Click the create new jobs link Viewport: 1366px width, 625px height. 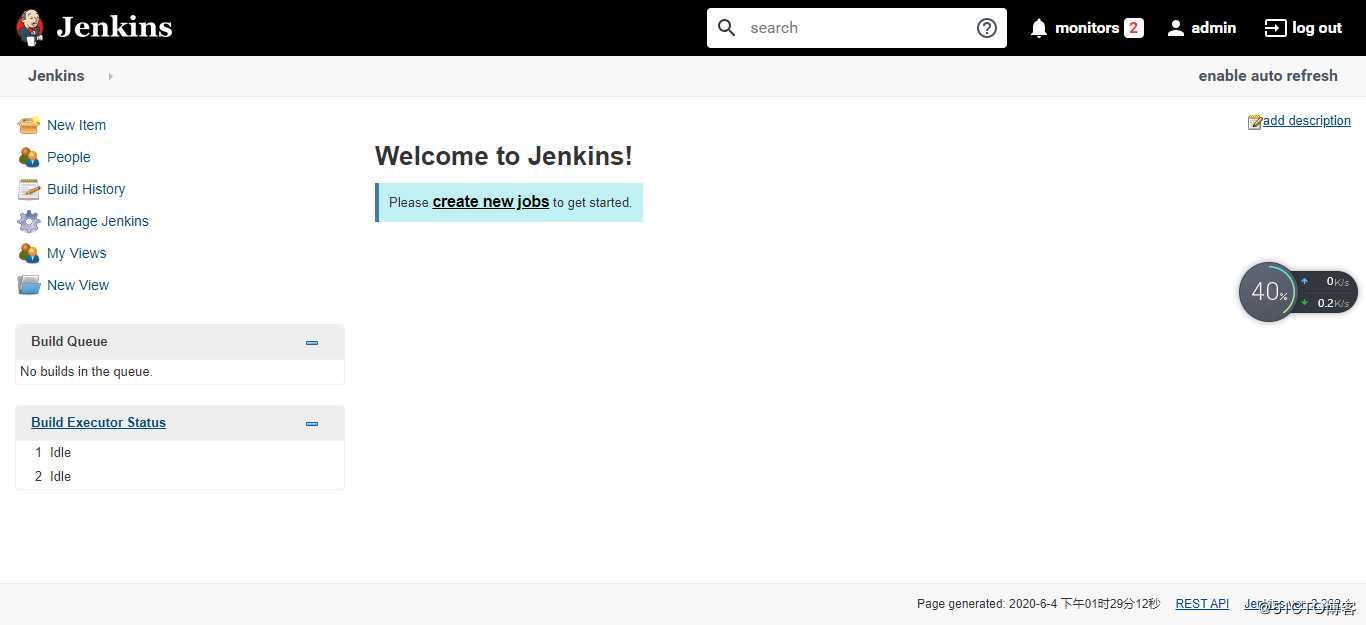(x=490, y=201)
